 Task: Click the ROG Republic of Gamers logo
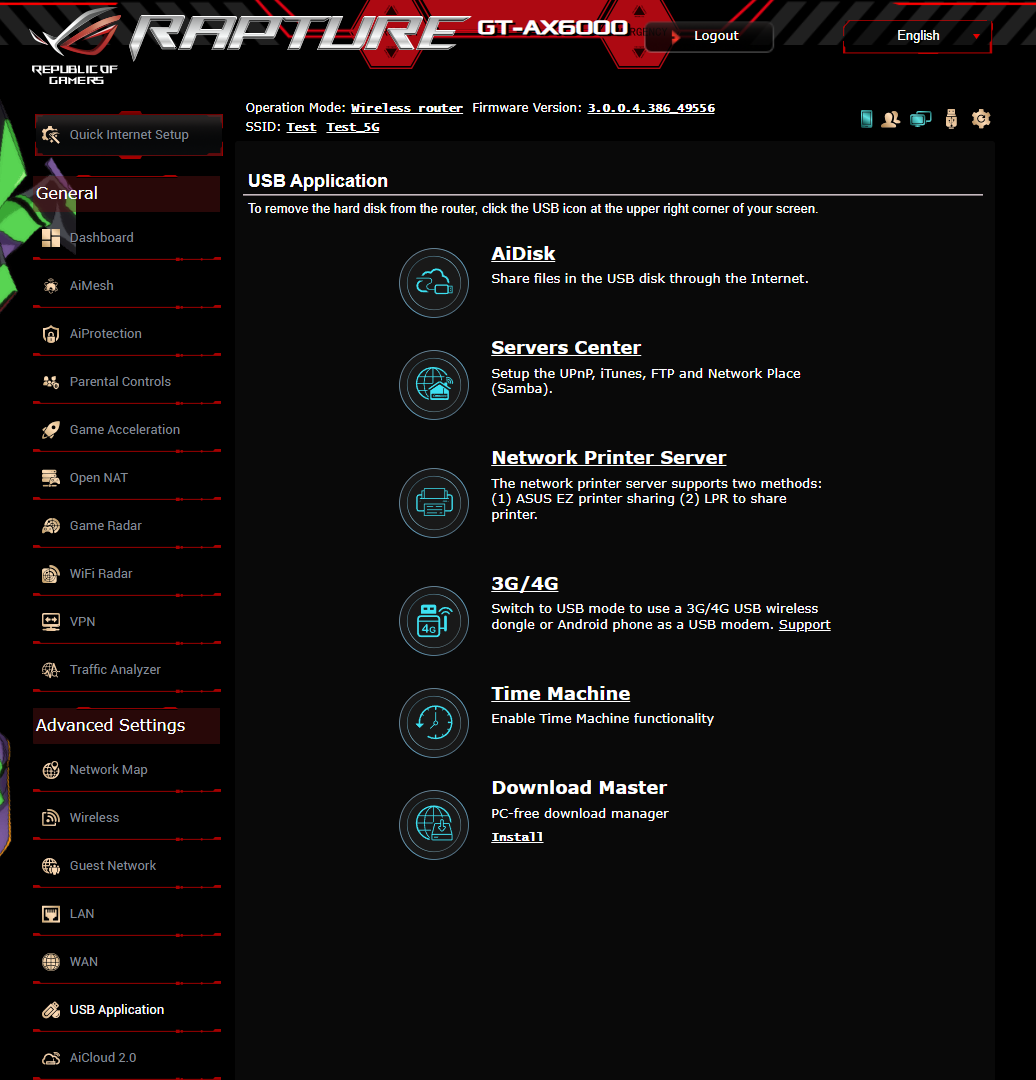click(74, 47)
